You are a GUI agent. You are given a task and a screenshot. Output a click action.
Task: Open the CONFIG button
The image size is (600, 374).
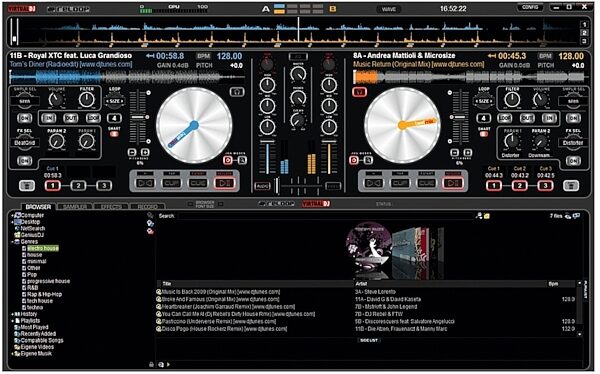tap(530, 7)
